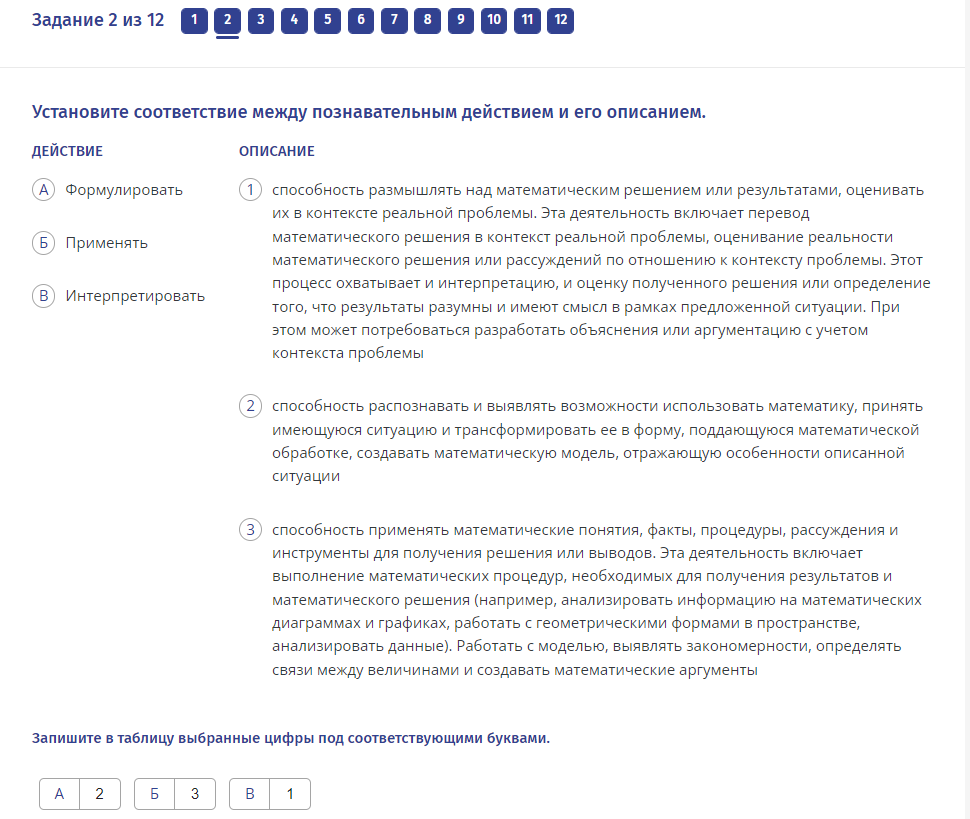
Task: Switch to task number 5
Action: click(328, 20)
